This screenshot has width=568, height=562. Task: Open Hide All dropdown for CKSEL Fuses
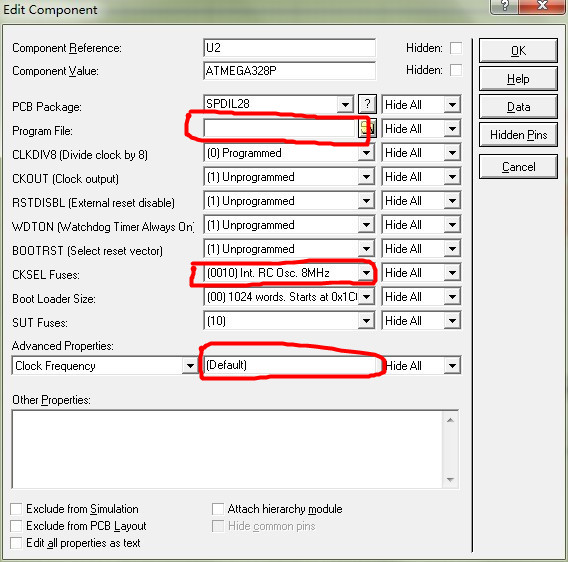click(452, 272)
